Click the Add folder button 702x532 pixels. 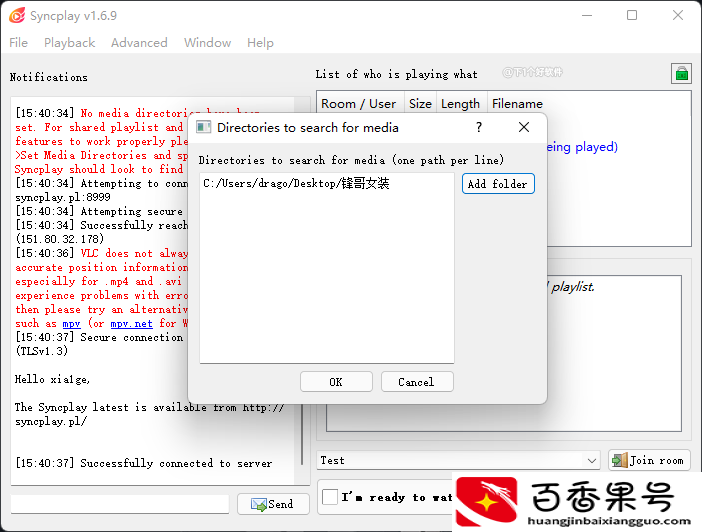click(498, 184)
